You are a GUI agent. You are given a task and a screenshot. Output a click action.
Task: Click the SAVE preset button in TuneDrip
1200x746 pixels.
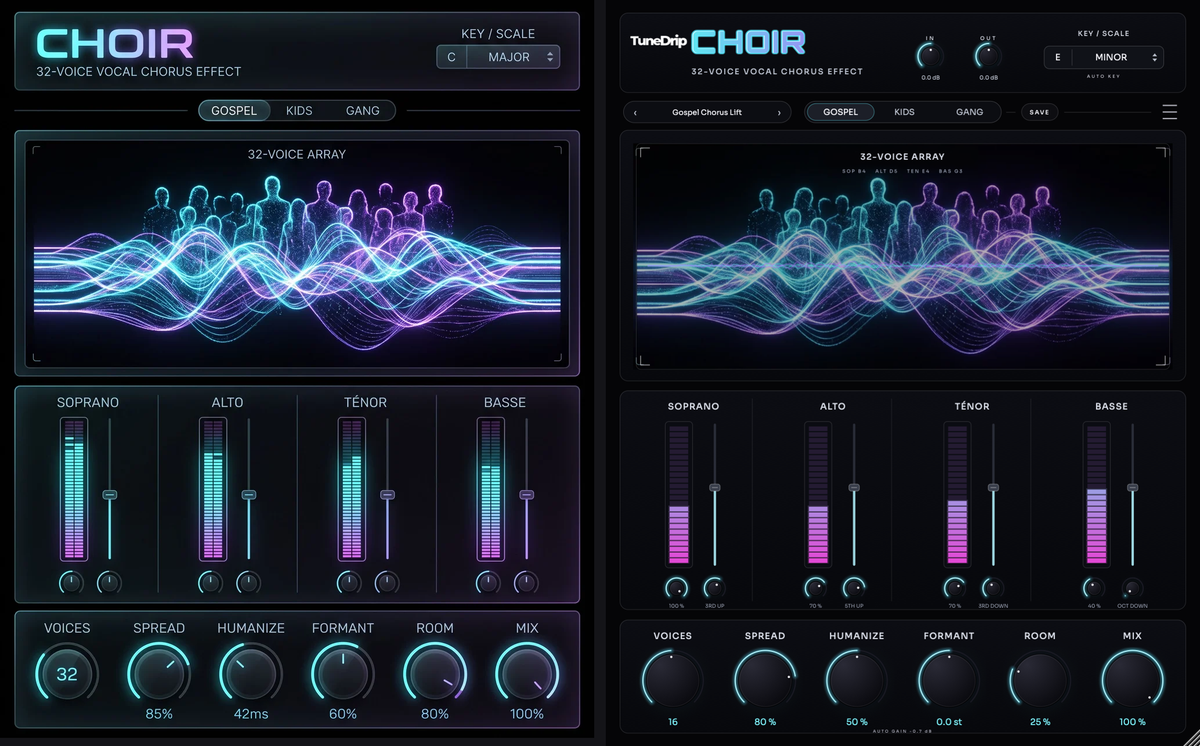[x=1039, y=112]
